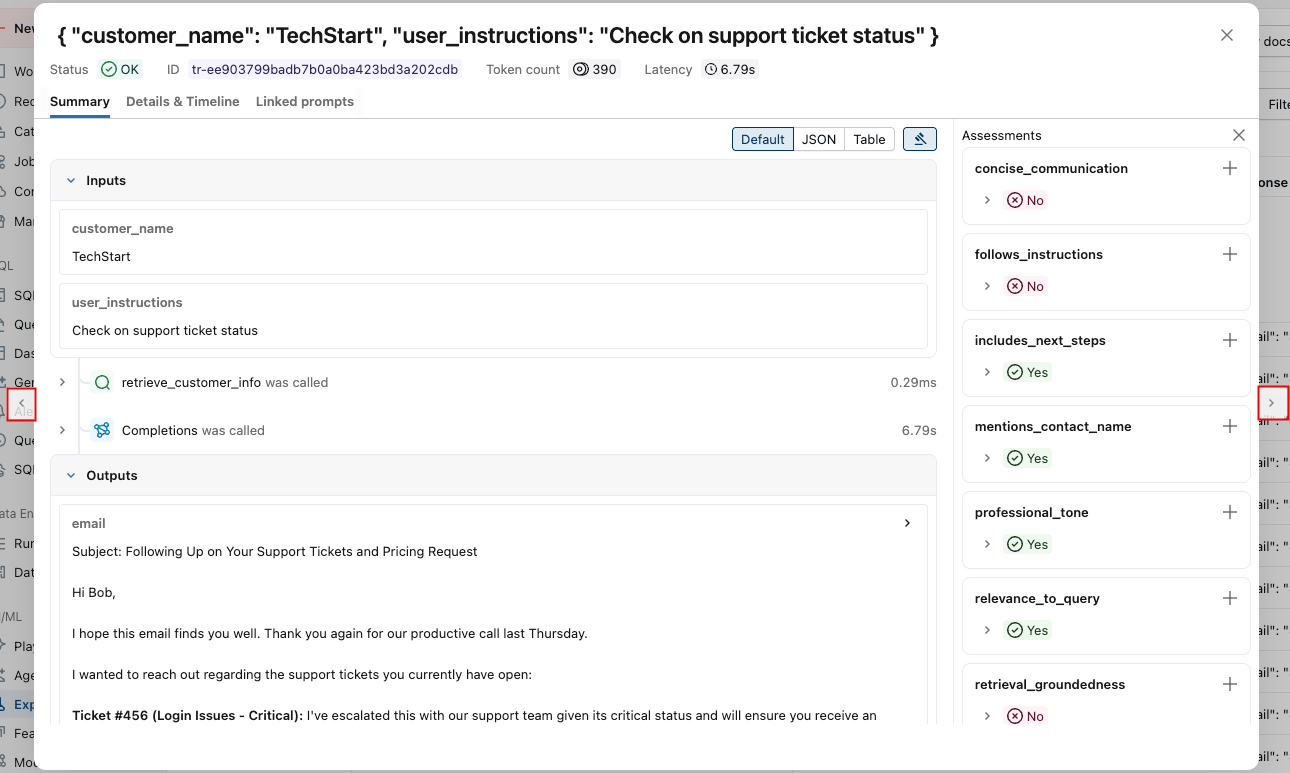
Task: Add an assessment to professional_tone
Action: click(x=1229, y=511)
